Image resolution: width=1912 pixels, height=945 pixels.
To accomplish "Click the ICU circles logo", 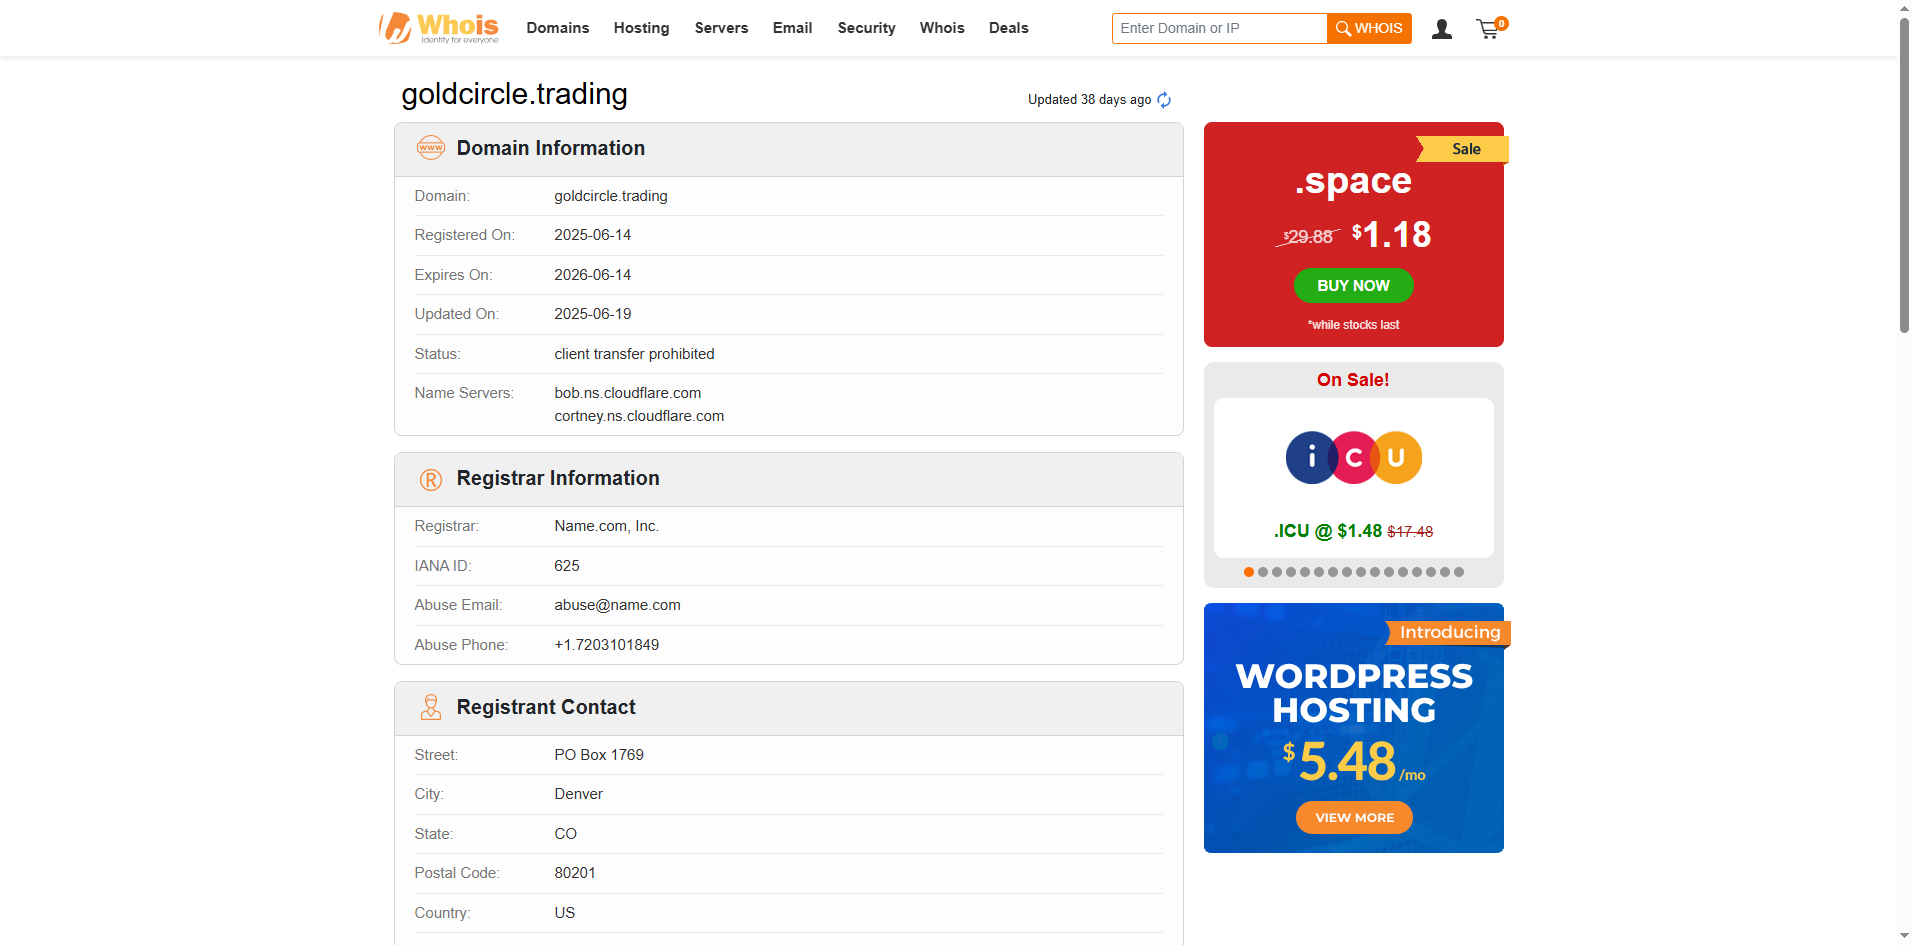I will [x=1353, y=458].
